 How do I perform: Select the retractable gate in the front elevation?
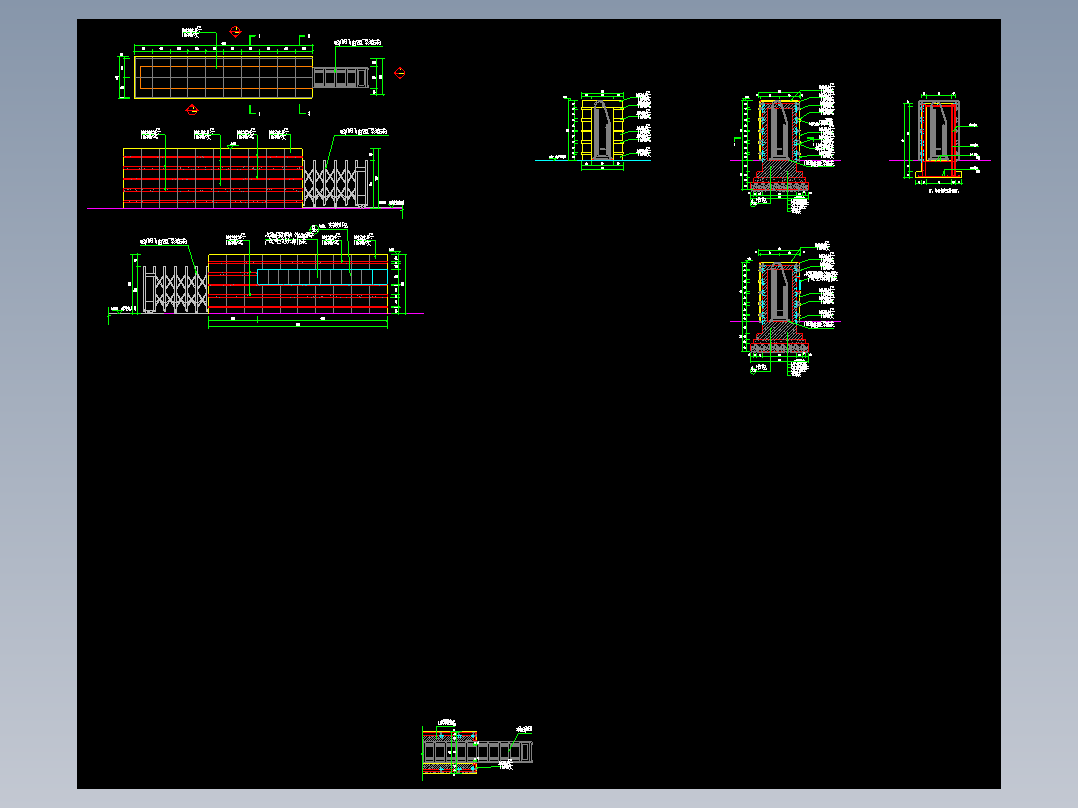coord(336,184)
